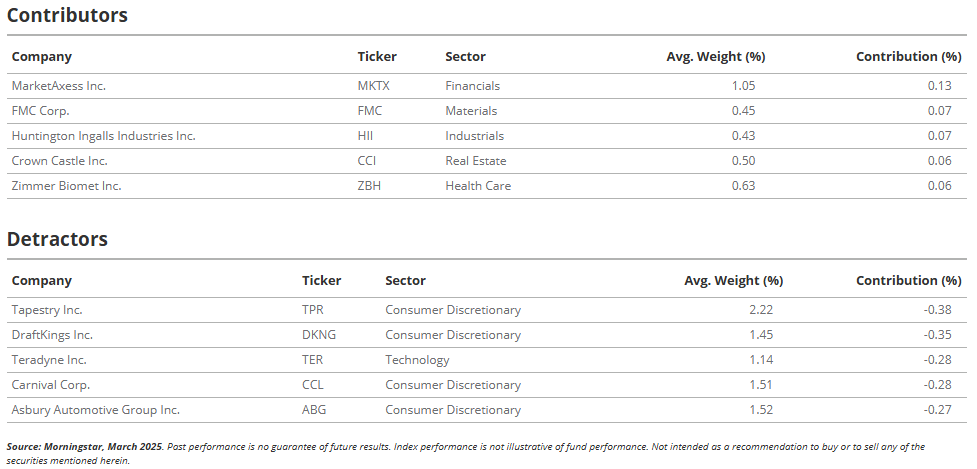Click the -0.38 contribution value for Tapestry

(938, 310)
